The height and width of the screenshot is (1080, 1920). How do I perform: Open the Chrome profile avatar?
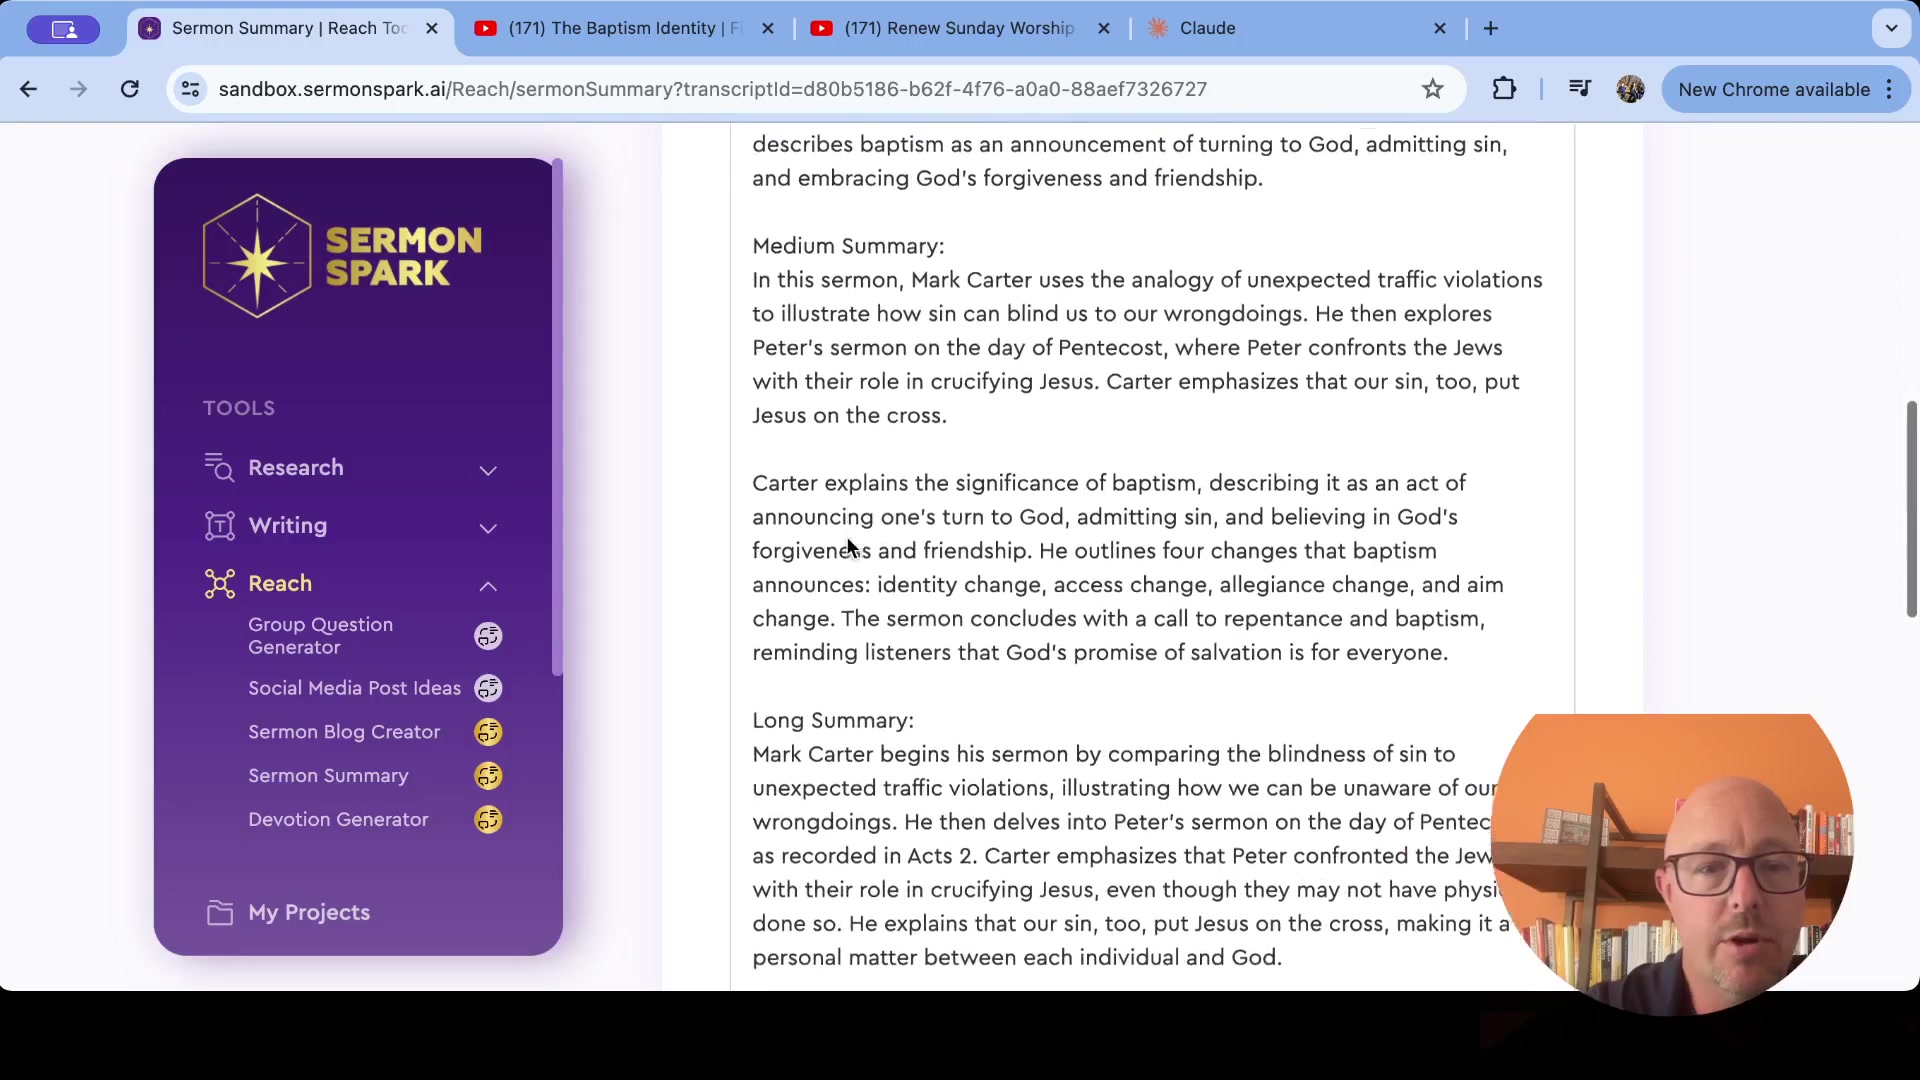click(x=1630, y=89)
